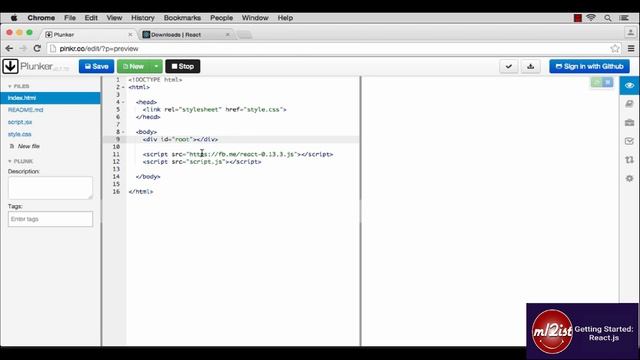
Task: Stop the live preview
Action: (x=183, y=66)
